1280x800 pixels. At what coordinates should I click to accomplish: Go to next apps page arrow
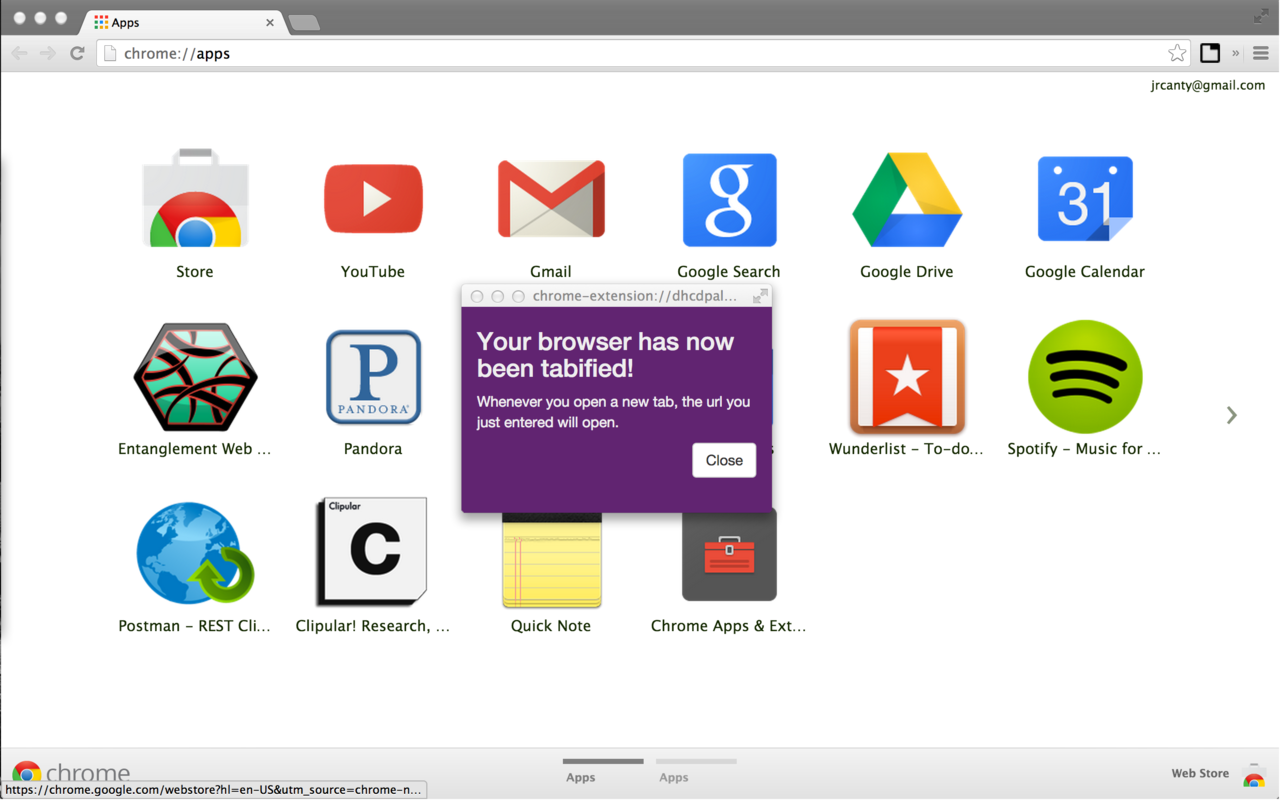(x=1232, y=415)
